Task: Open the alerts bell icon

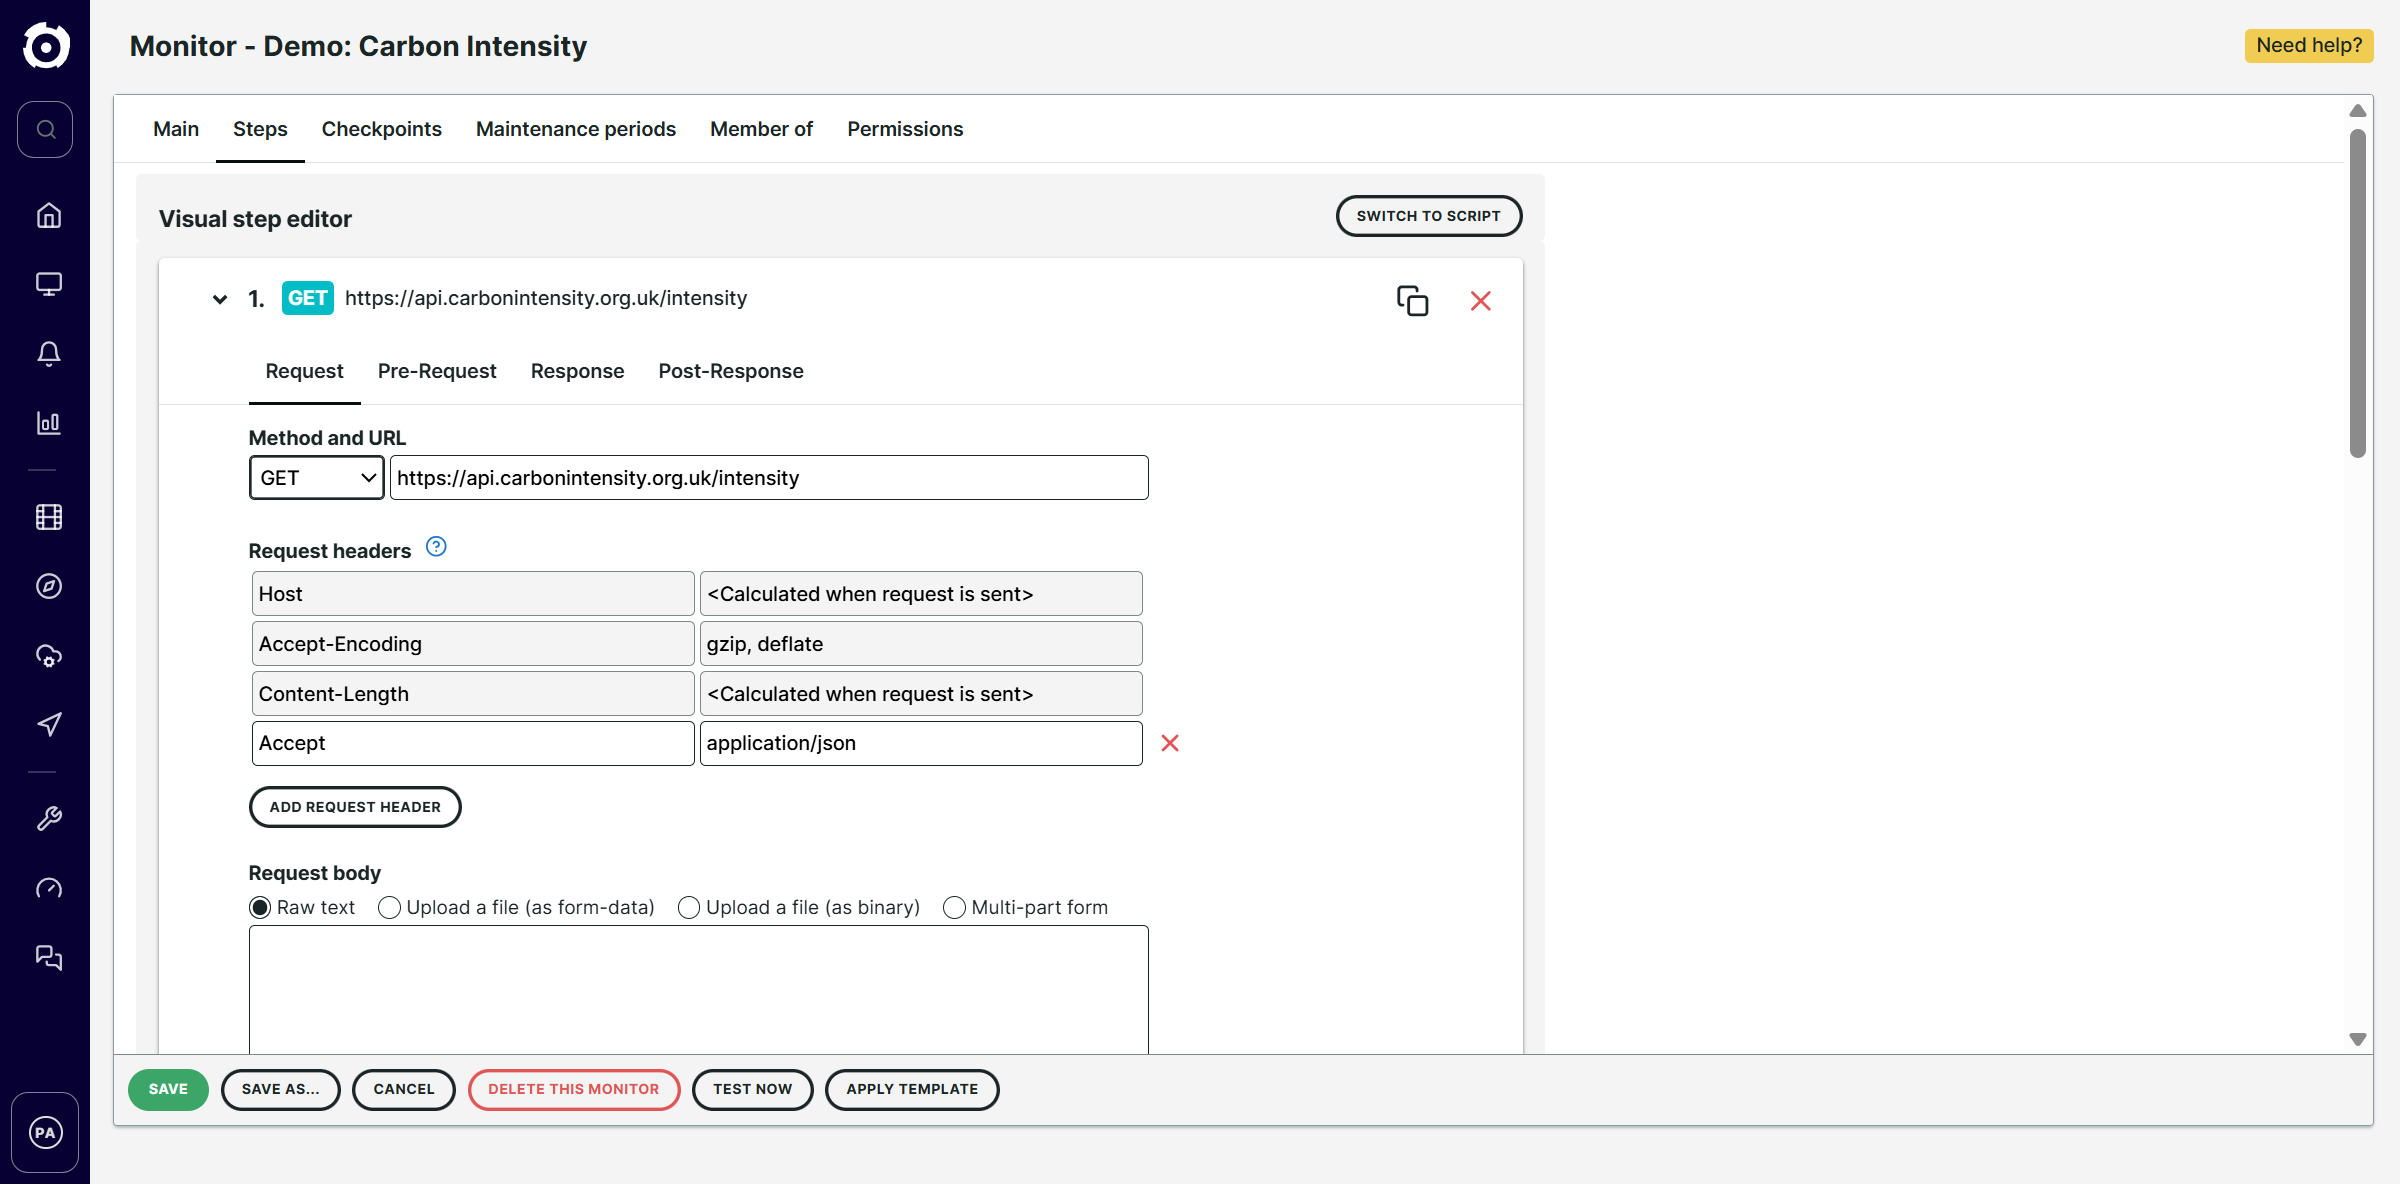Action: [48, 353]
